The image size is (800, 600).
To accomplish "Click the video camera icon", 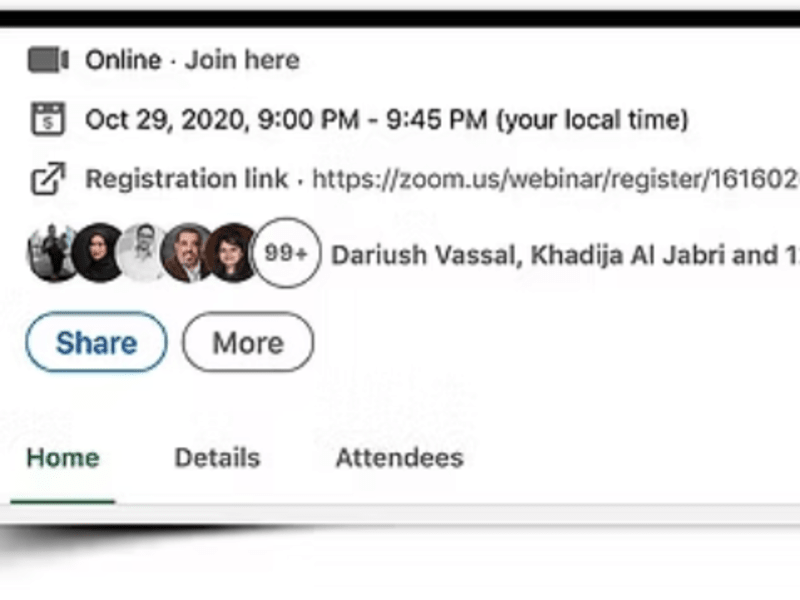I will (48, 60).
